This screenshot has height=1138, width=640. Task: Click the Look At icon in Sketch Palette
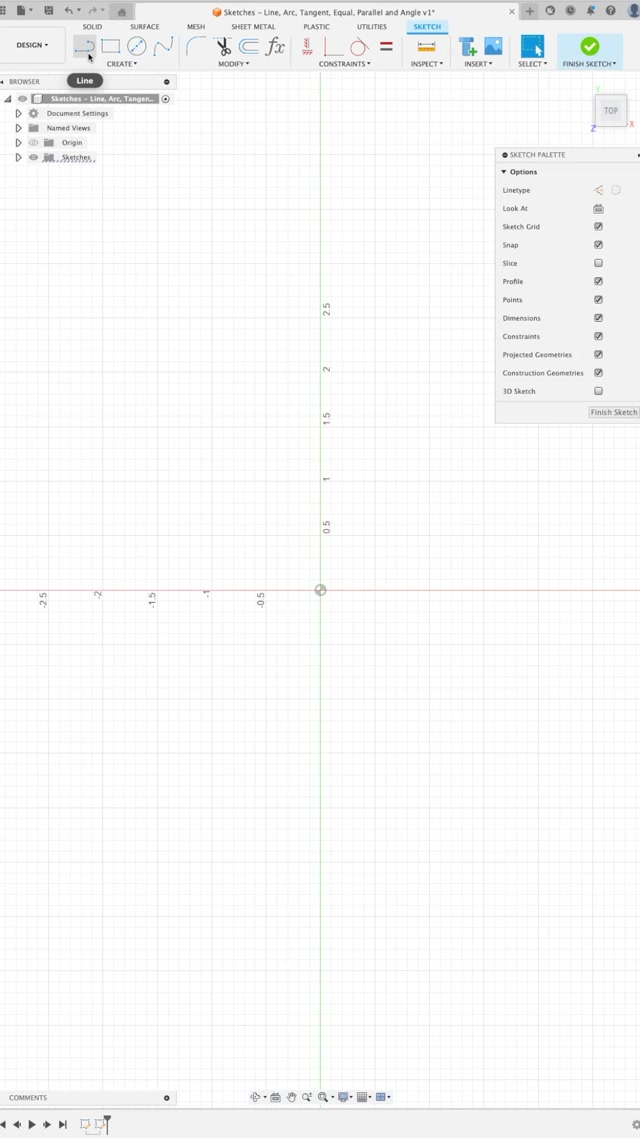pyautogui.click(x=598, y=209)
